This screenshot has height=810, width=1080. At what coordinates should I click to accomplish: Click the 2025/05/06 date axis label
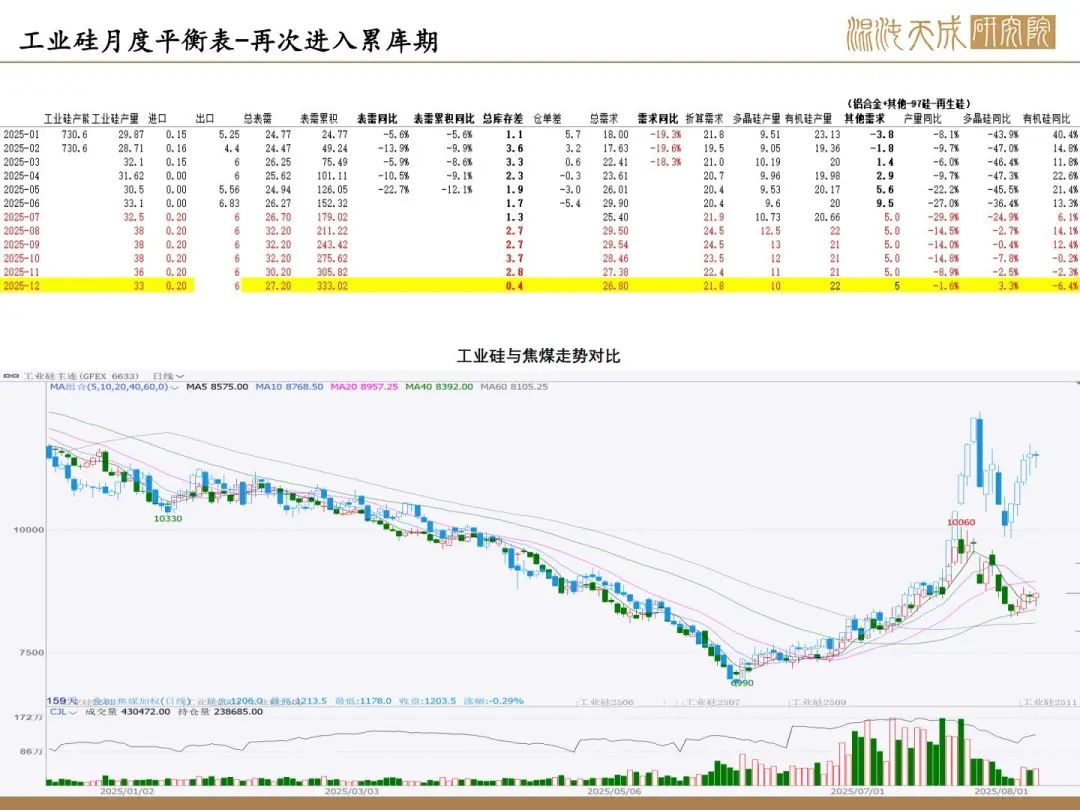[x=614, y=791]
